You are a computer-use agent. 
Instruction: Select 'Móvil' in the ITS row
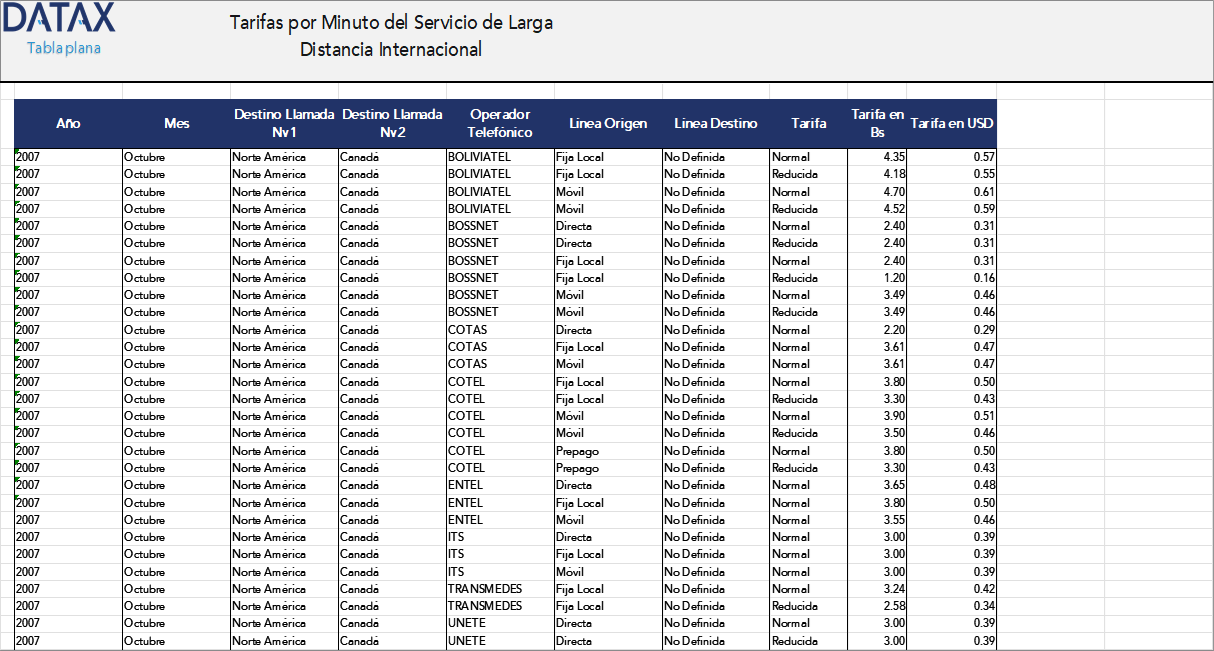608,572
